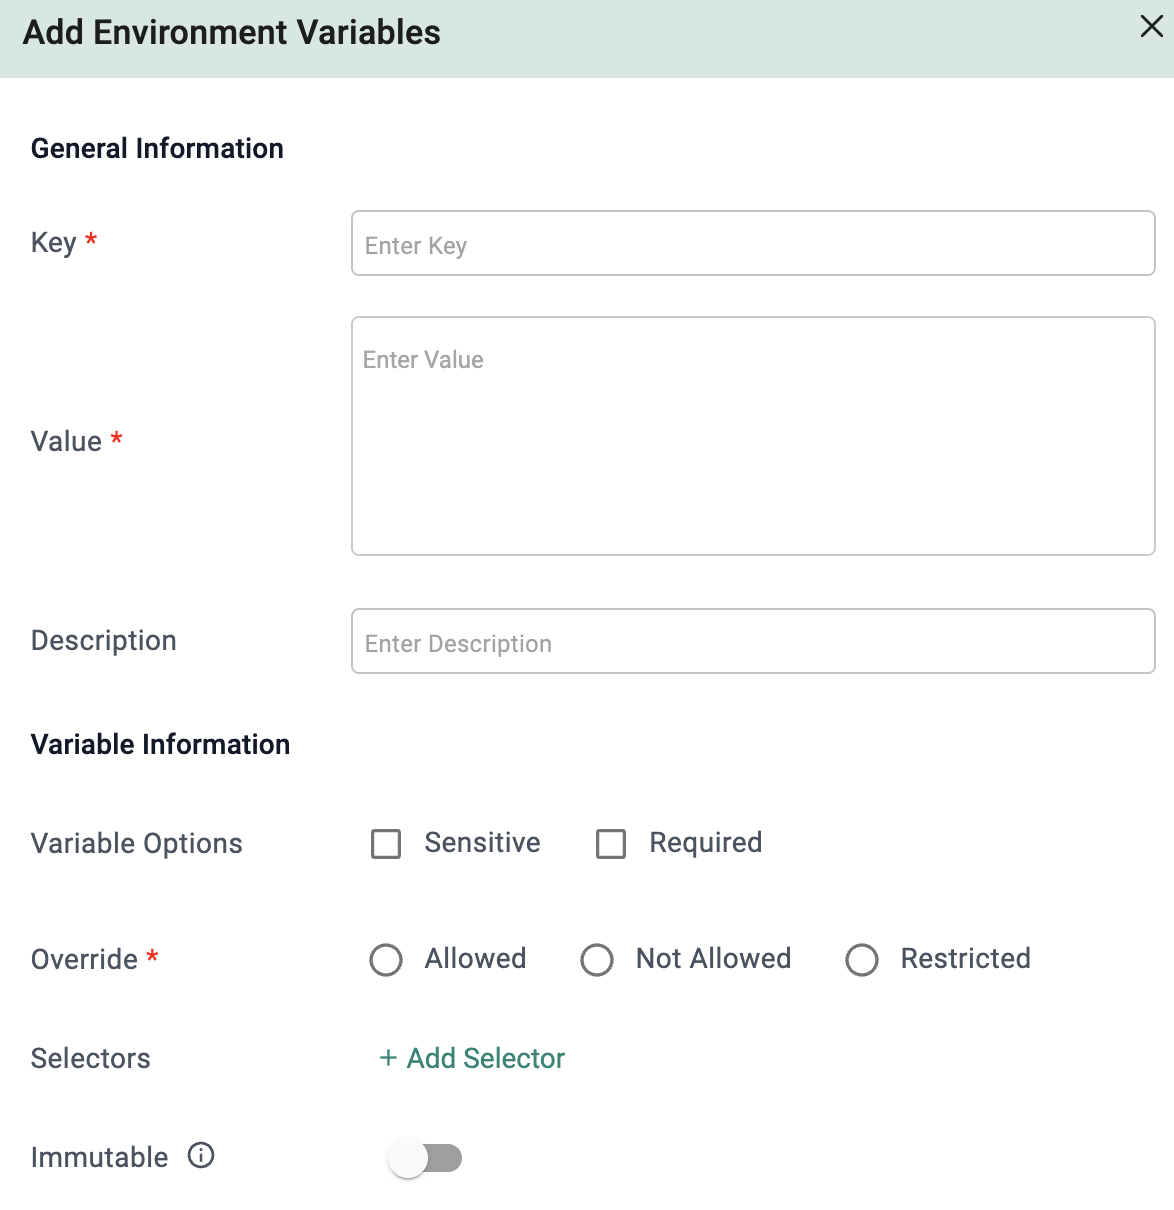Click the General Information section heading
The height and width of the screenshot is (1210, 1174).
tap(157, 149)
